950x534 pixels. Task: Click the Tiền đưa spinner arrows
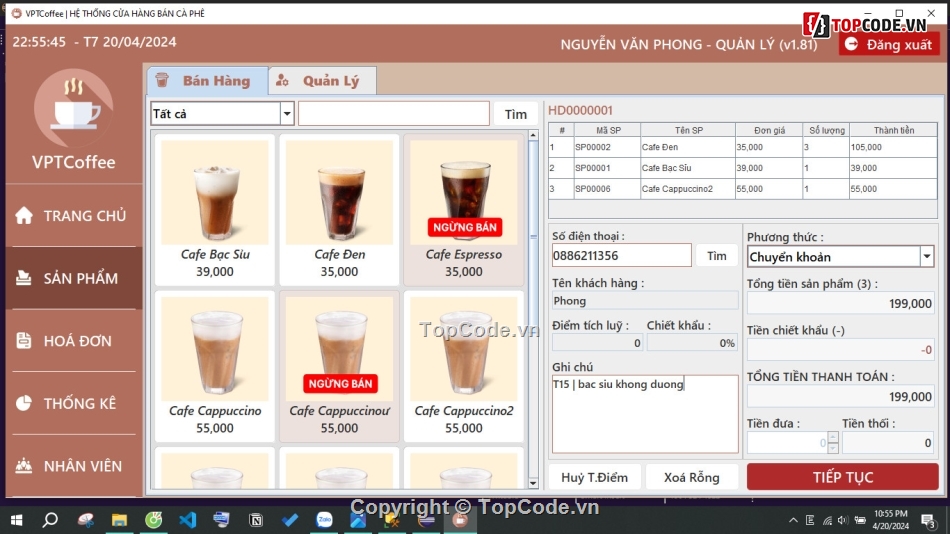click(x=833, y=443)
